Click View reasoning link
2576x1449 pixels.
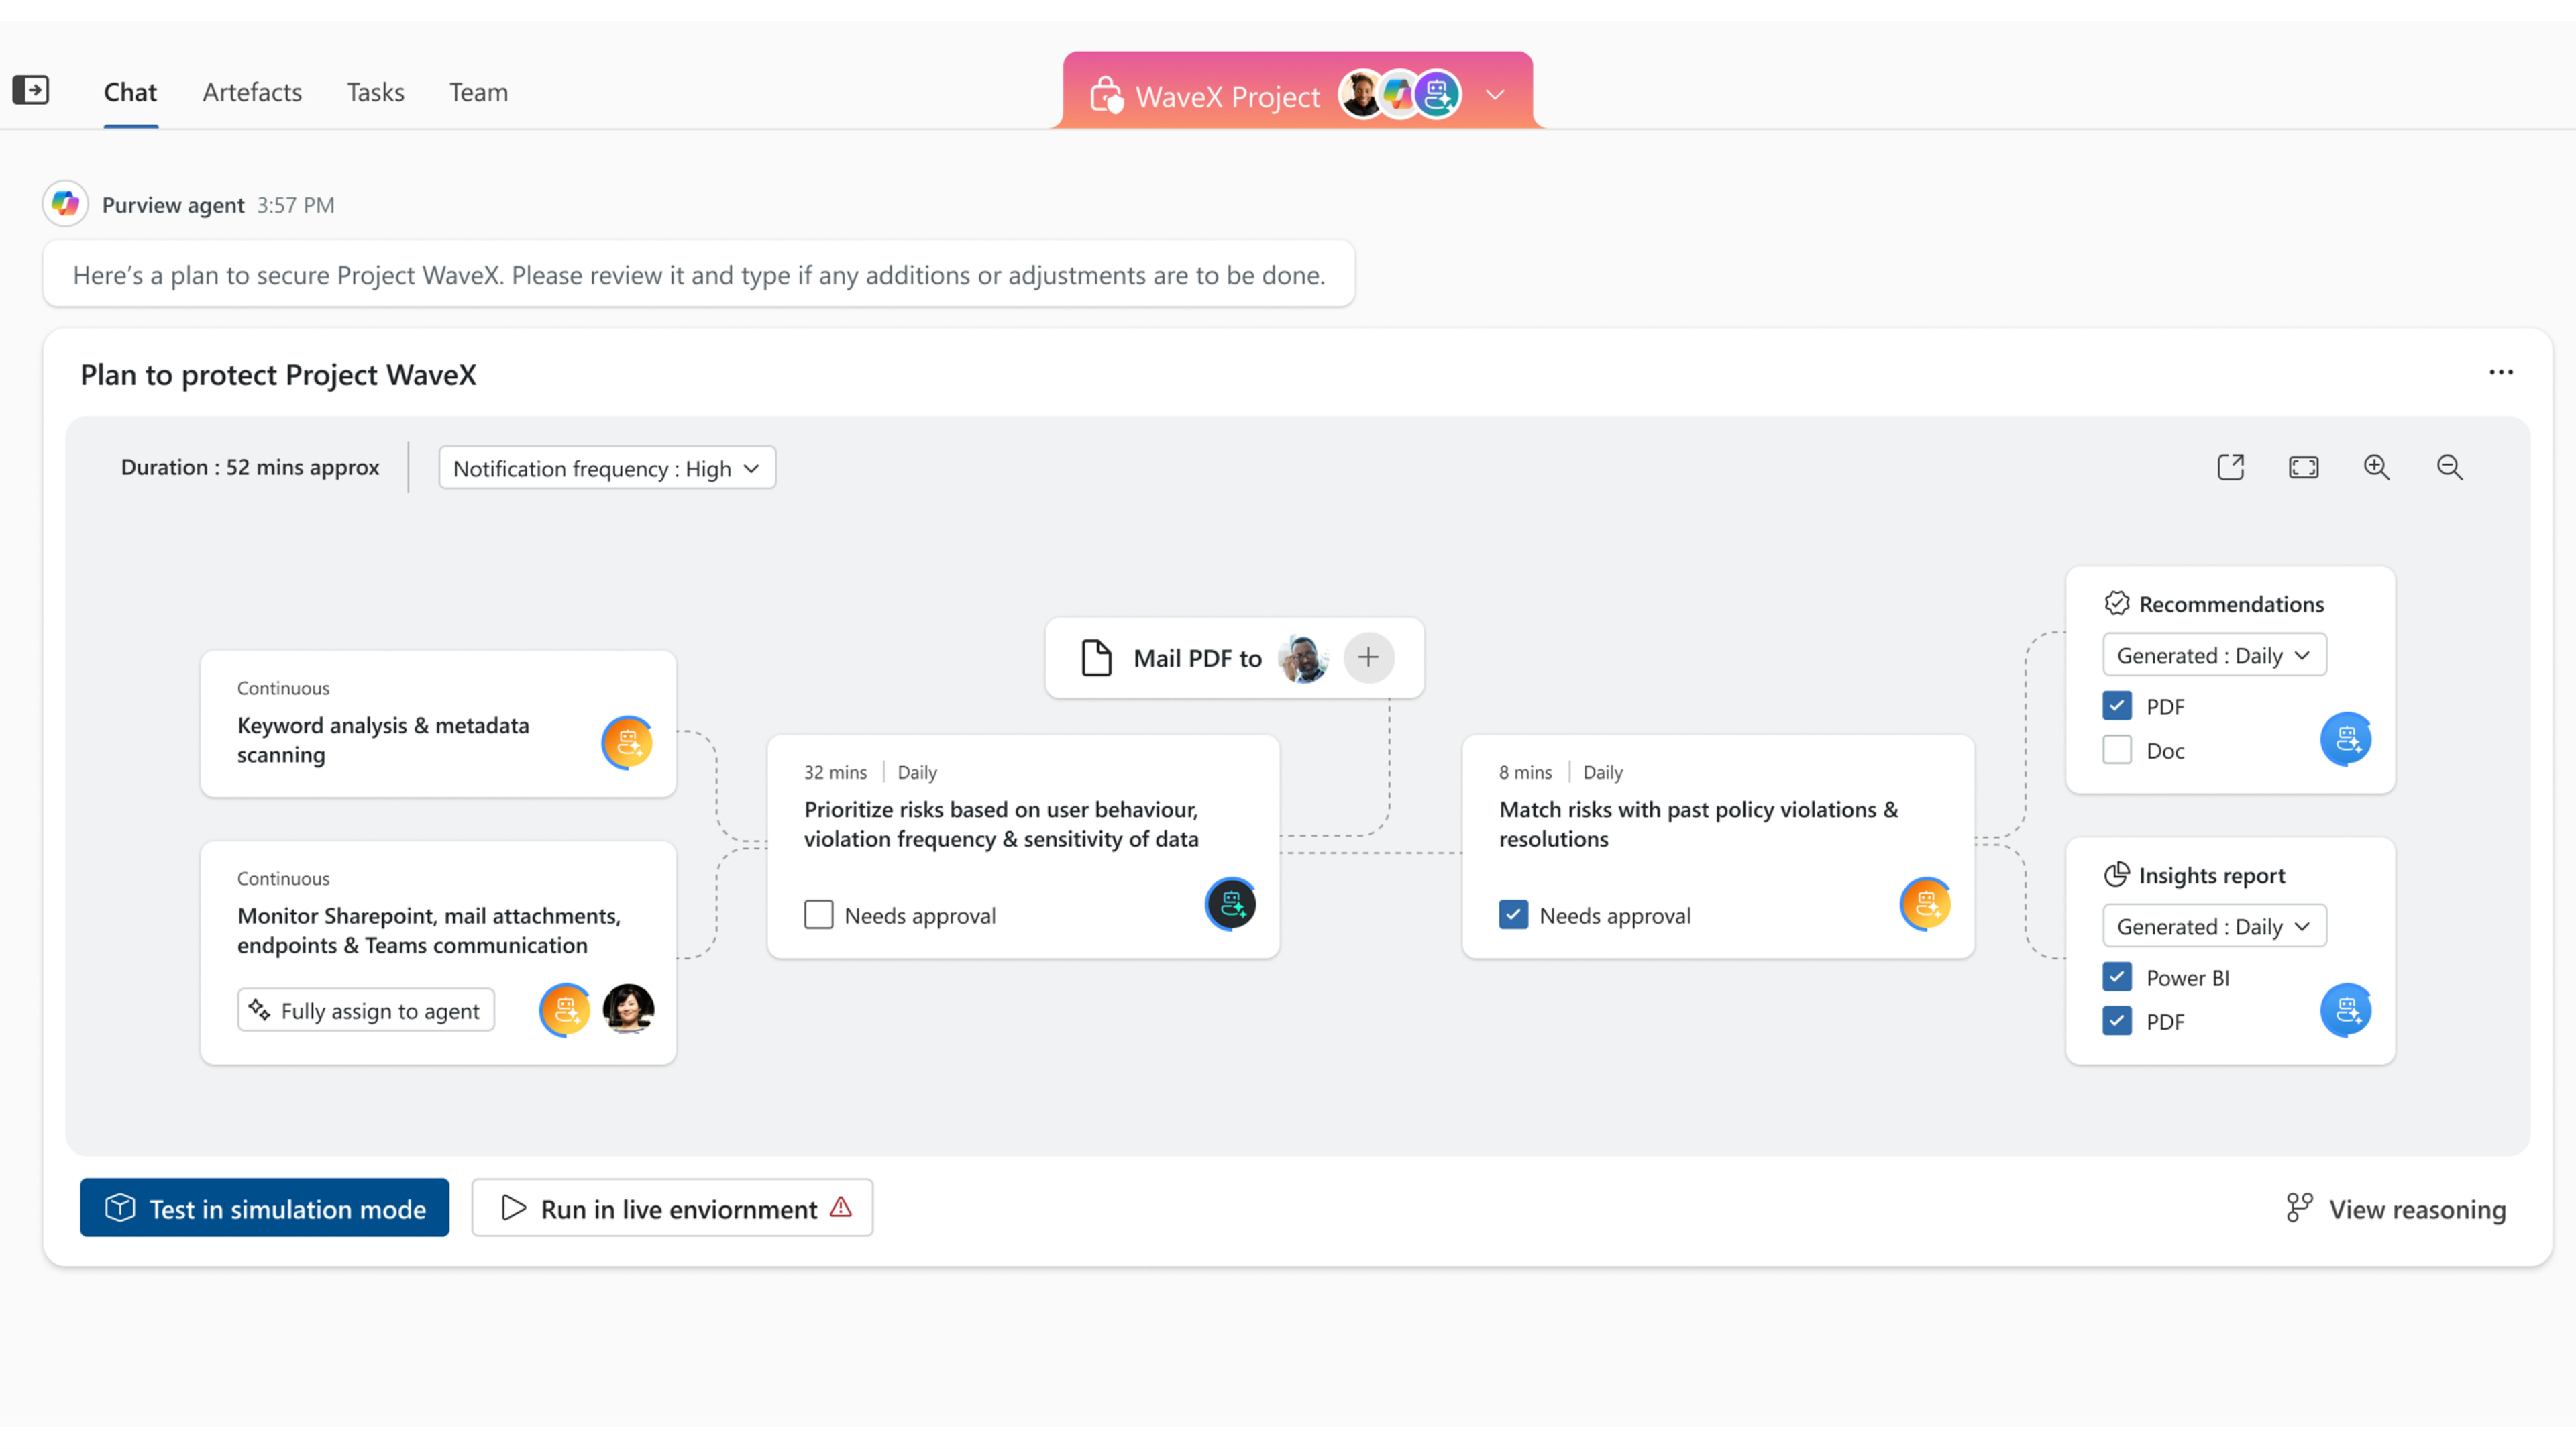[2397, 1209]
